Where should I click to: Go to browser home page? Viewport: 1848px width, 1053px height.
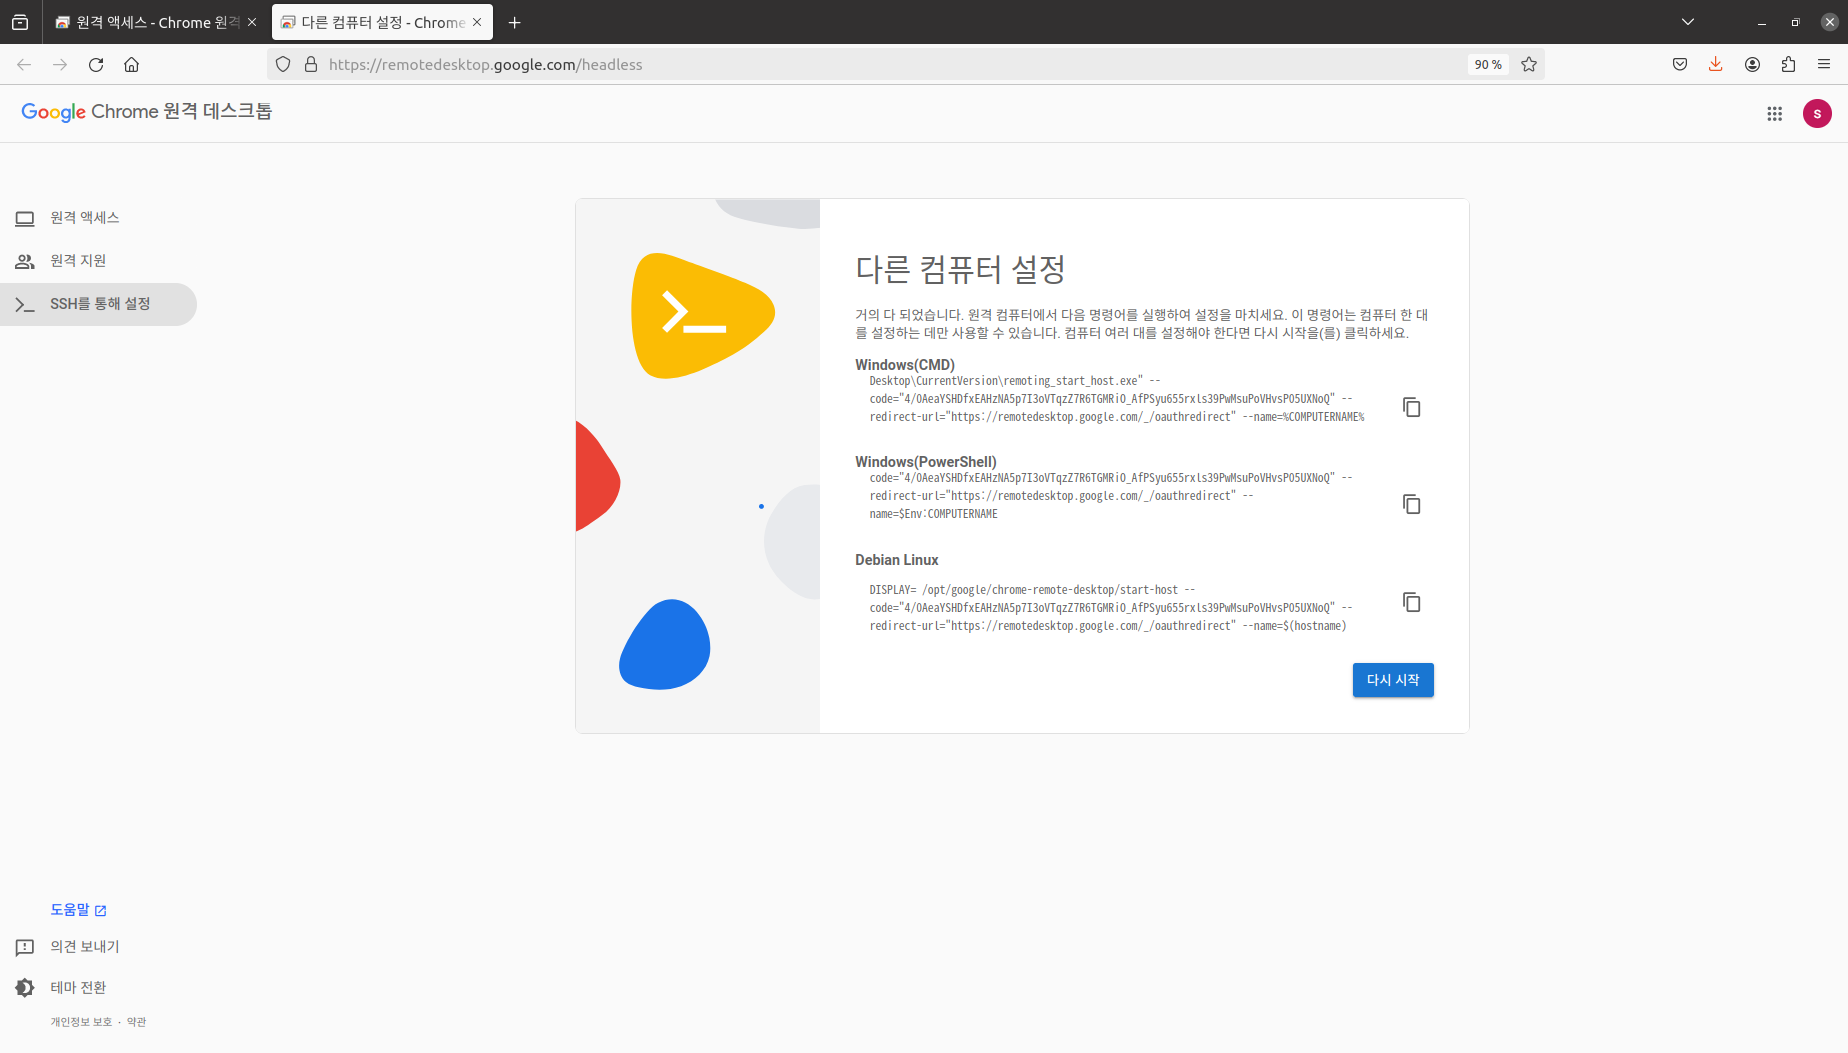click(x=131, y=65)
